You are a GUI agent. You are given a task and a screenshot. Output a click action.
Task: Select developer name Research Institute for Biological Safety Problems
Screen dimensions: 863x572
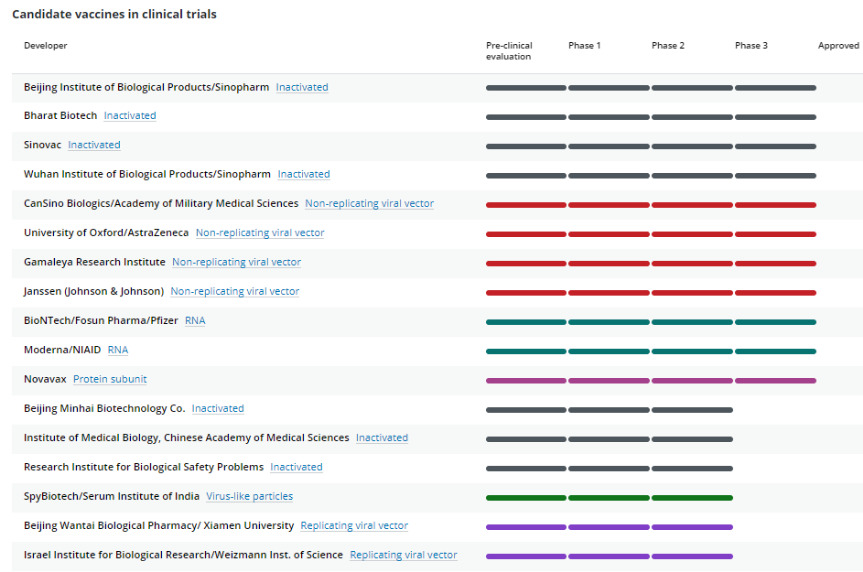(x=144, y=467)
